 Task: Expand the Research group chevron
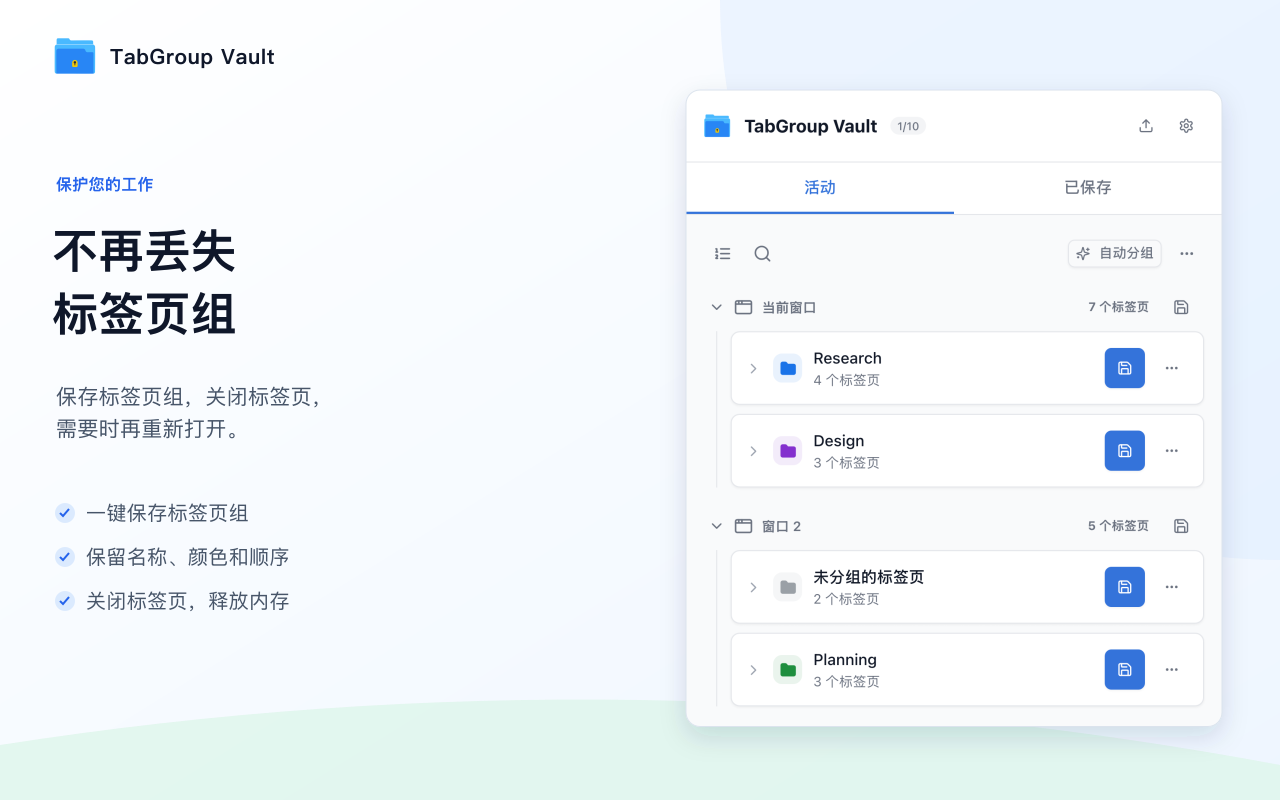pos(753,368)
